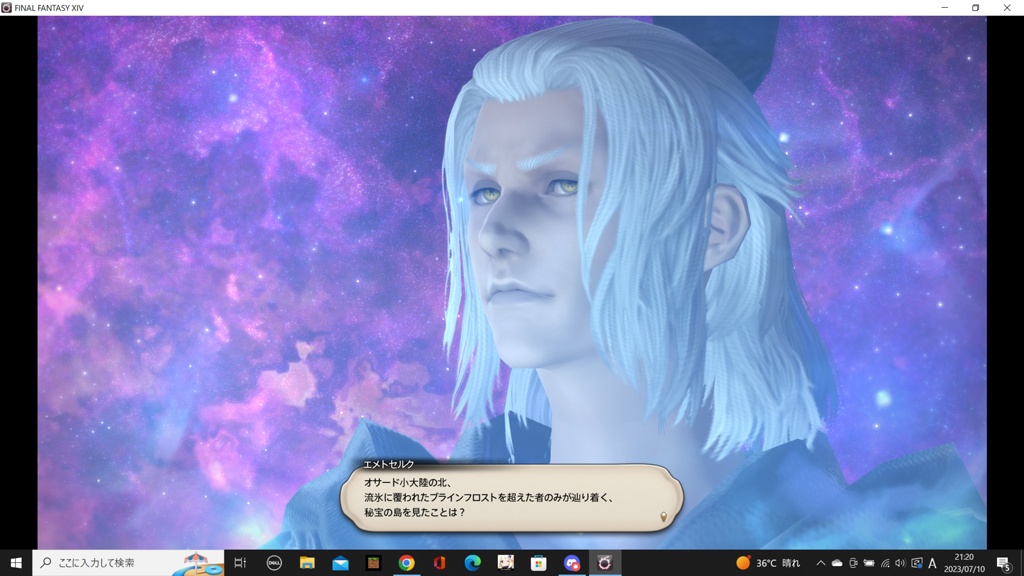The image size is (1024, 576).
Task: Open the anime character app on taskbar
Action: coord(505,562)
